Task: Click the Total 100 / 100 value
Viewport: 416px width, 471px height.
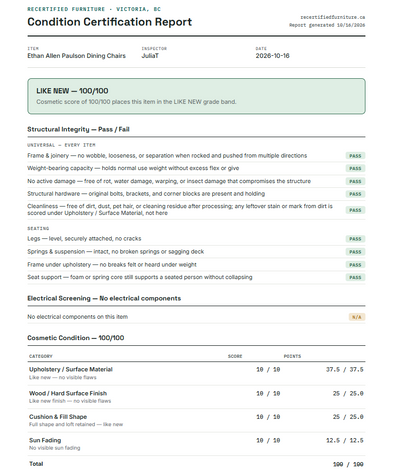Action: point(348,464)
